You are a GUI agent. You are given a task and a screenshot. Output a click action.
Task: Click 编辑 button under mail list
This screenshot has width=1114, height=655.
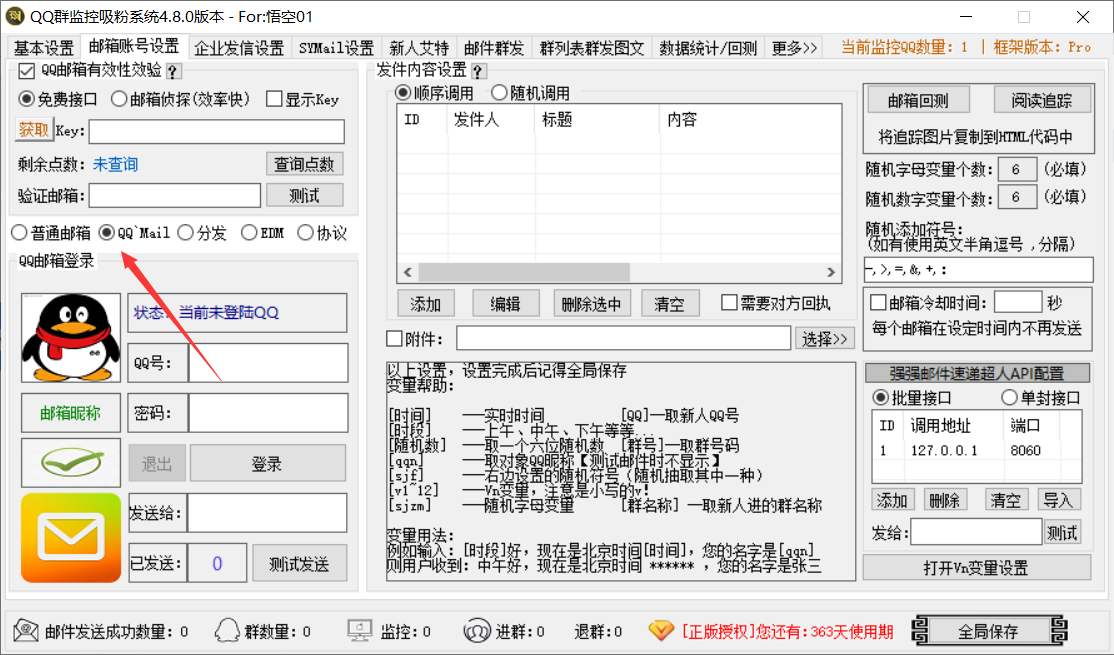[505, 304]
